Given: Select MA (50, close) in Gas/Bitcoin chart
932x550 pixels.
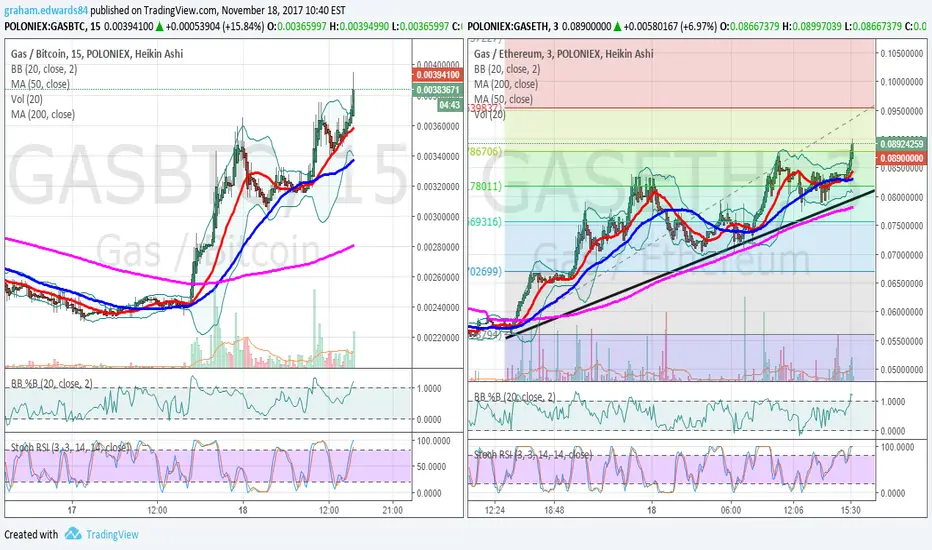Looking at the screenshot, I should click(x=40, y=84).
